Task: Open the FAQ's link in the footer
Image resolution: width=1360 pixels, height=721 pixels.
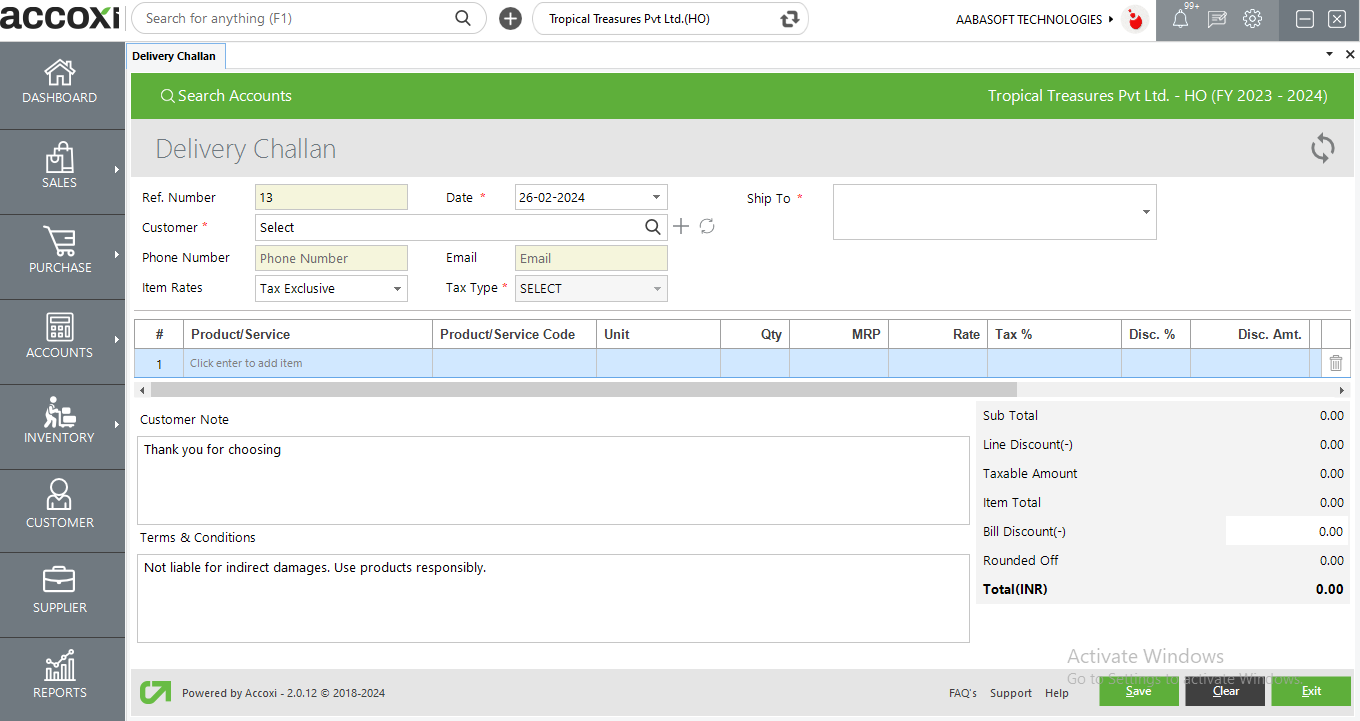Action: pyautogui.click(x=962, y=693)
